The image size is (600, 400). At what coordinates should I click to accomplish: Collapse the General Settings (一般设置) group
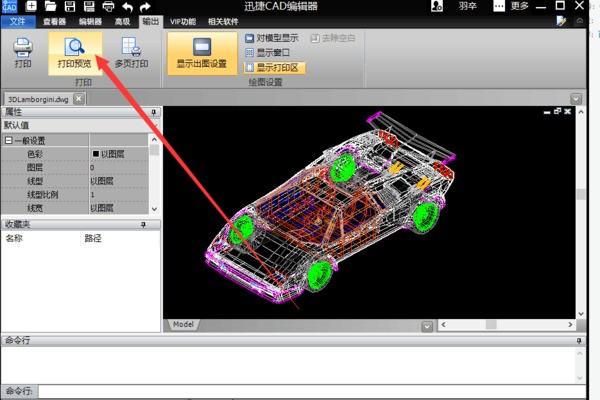point(8,141)
